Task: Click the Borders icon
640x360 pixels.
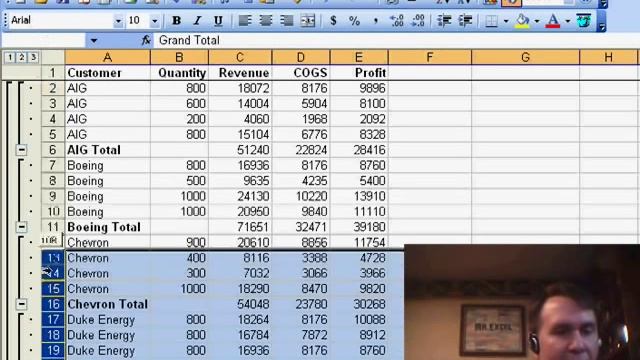Action: point(491,20)
